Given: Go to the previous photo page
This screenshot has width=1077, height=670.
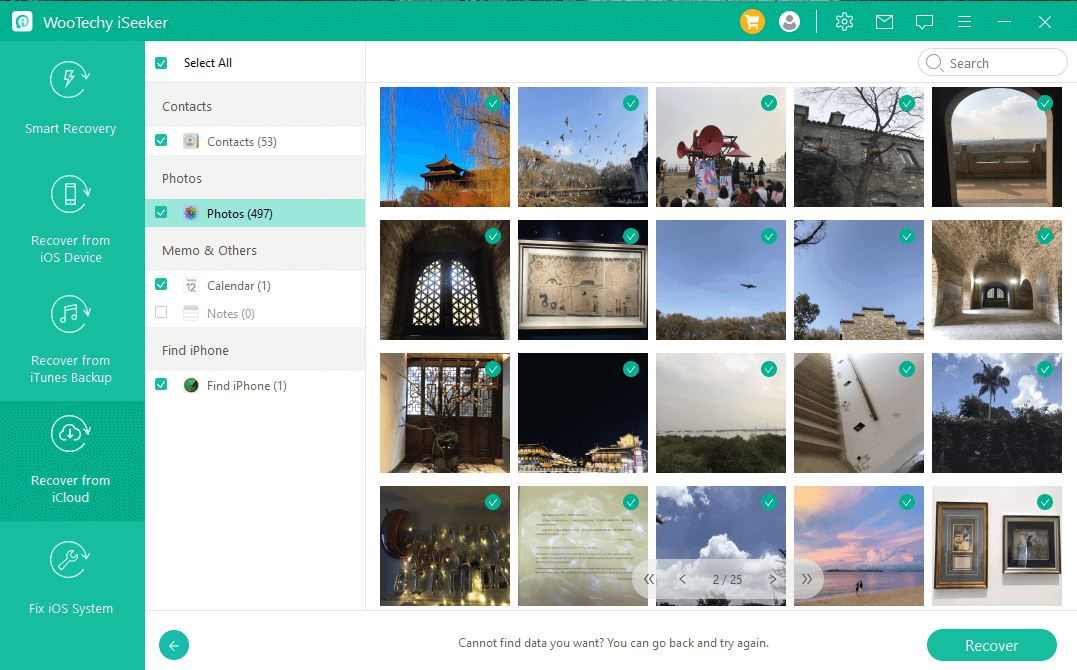Looking at the screenshot, I should pyautogui.click(x=683, y=579).
